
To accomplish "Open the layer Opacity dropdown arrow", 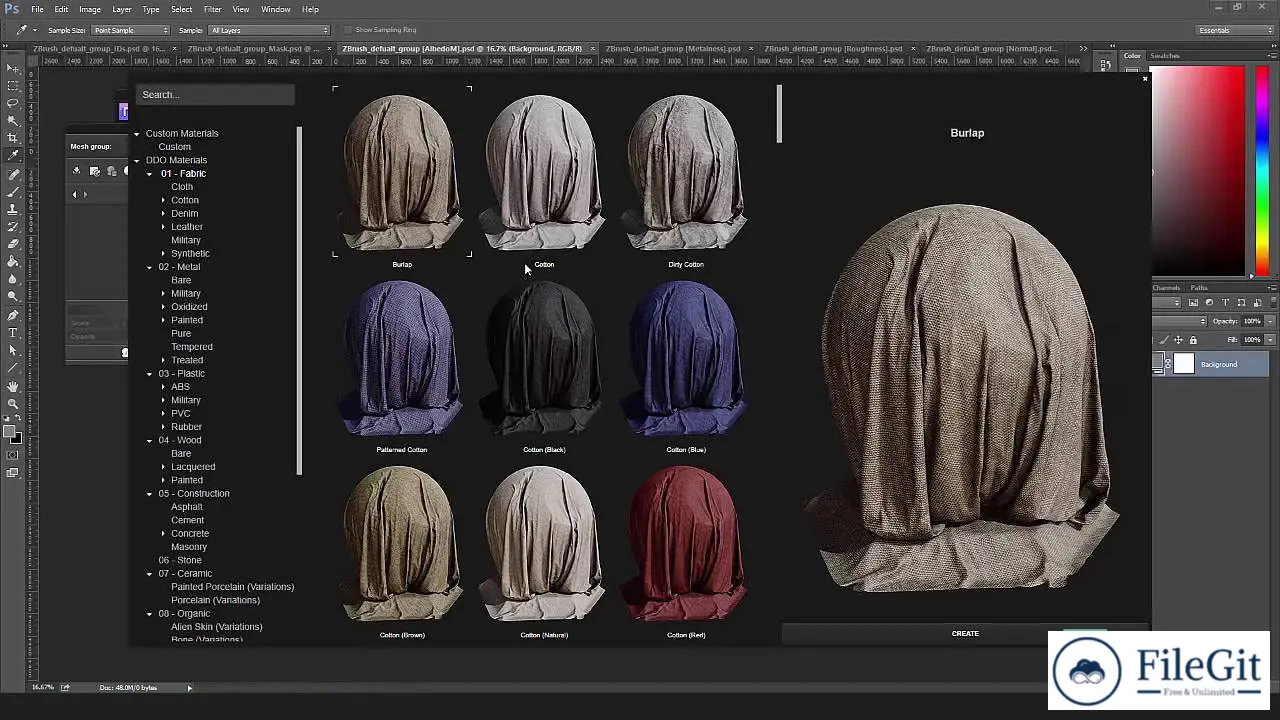I will (x=1270, y=321).
